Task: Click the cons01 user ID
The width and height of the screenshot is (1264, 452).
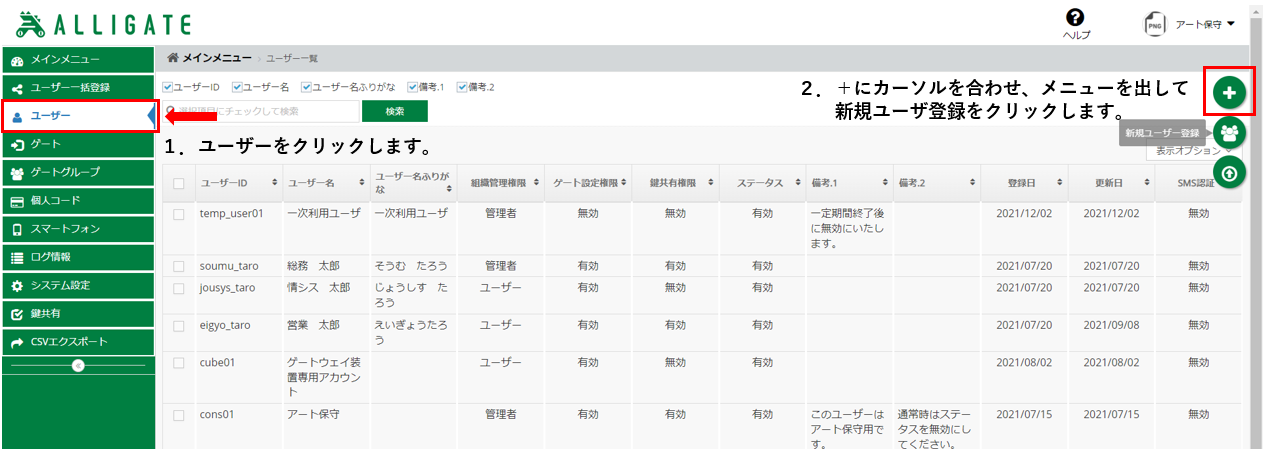Action: tap(217, 414)
